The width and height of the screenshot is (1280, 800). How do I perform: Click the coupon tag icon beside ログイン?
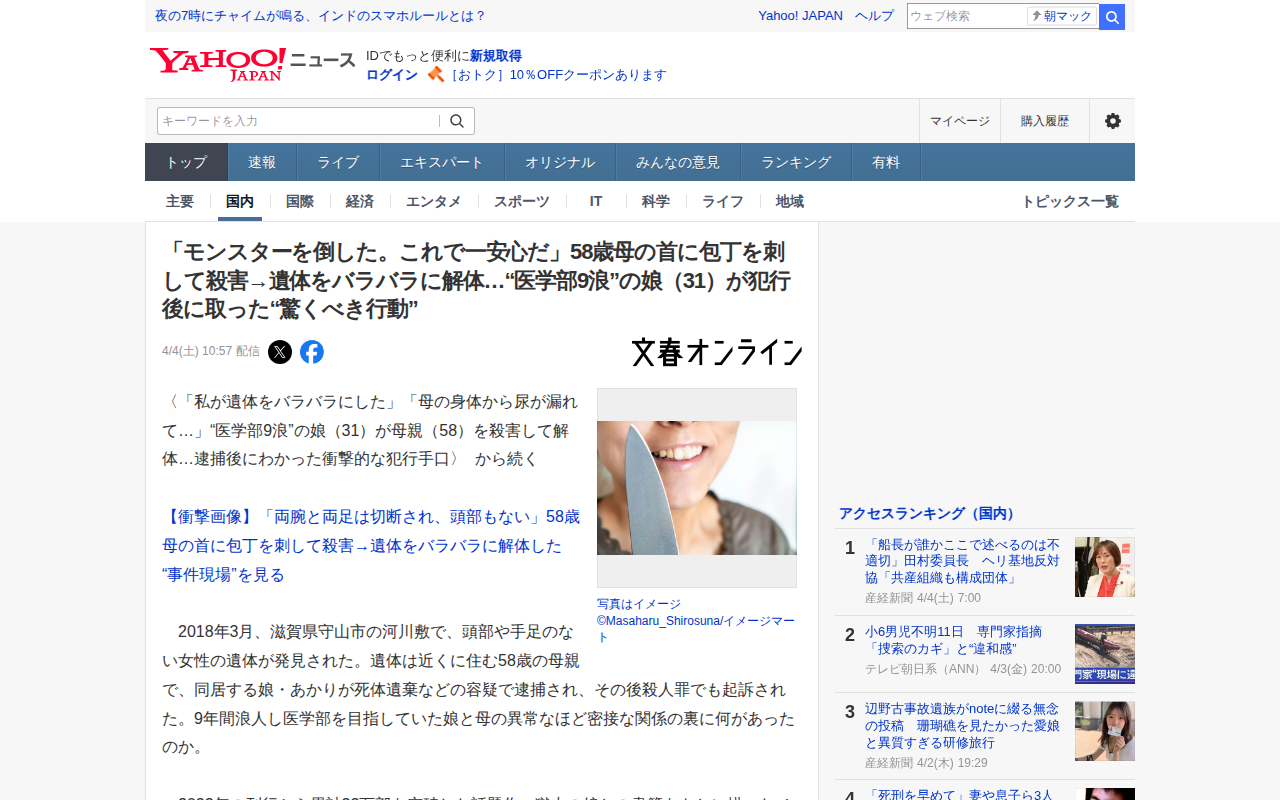435,74
